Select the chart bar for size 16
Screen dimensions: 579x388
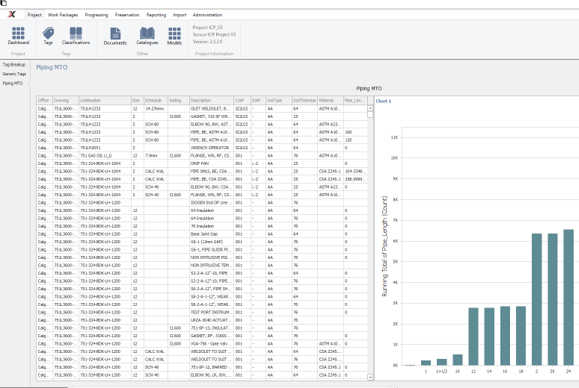click(x=505, y=336)
